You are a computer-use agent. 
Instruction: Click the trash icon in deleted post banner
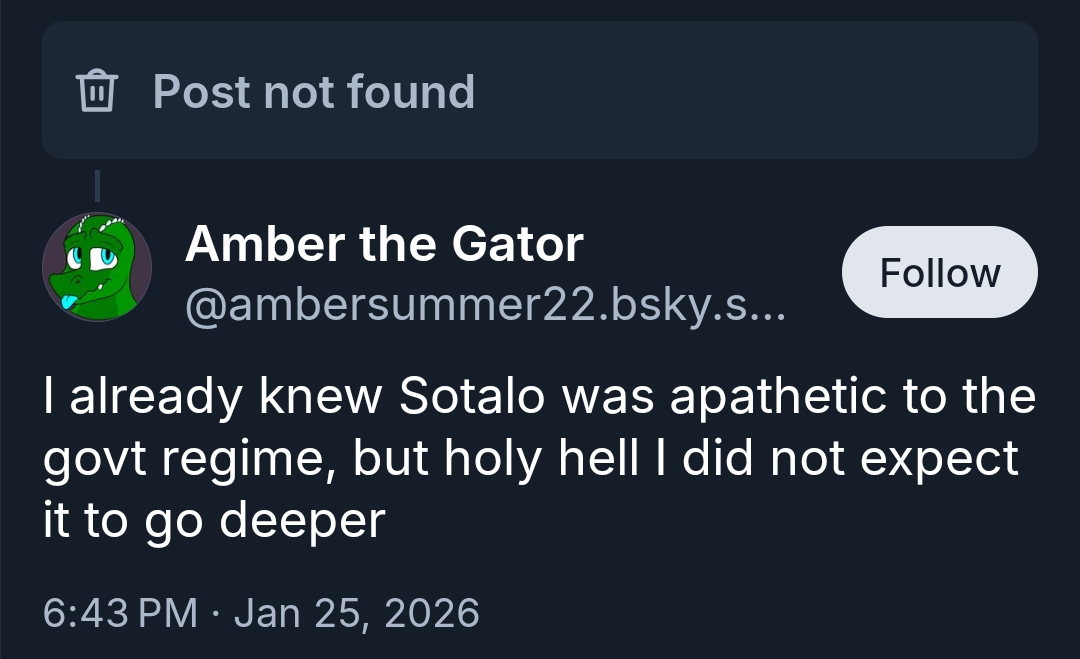point(95,91)
